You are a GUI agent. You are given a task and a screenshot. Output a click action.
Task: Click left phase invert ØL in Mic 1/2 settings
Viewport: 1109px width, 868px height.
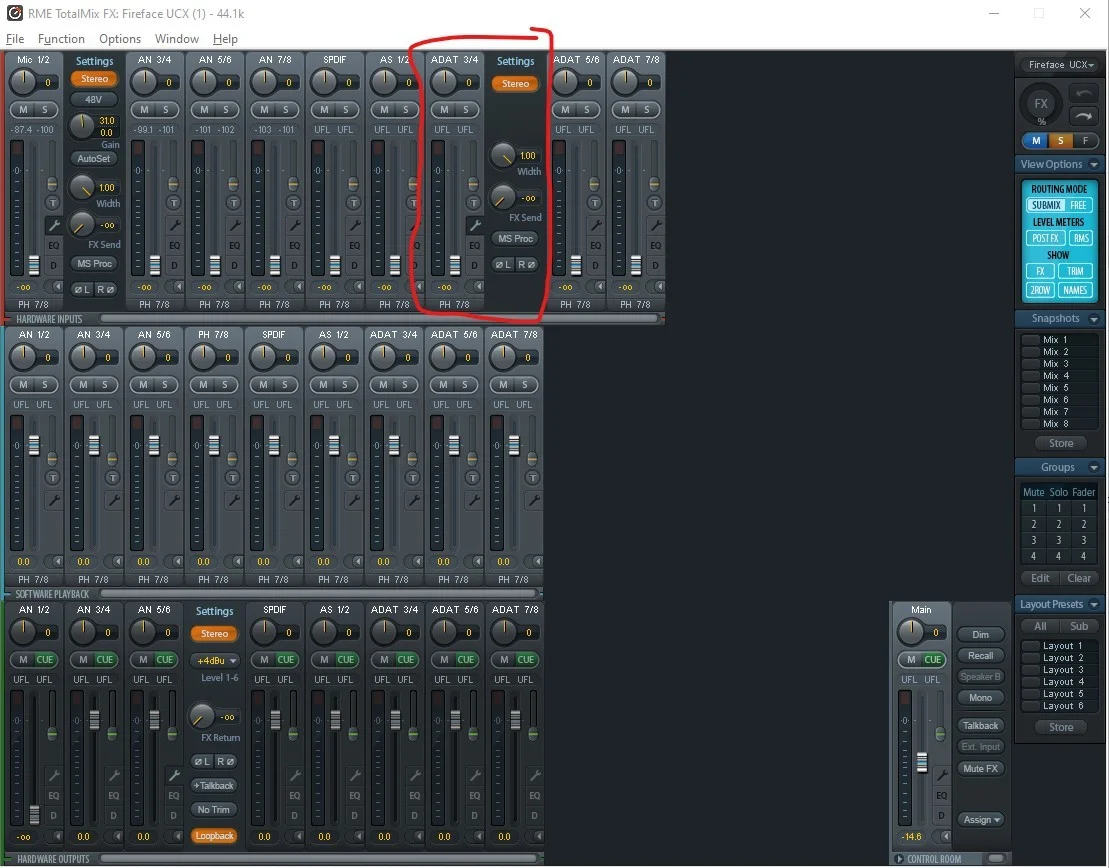(82, 289)
